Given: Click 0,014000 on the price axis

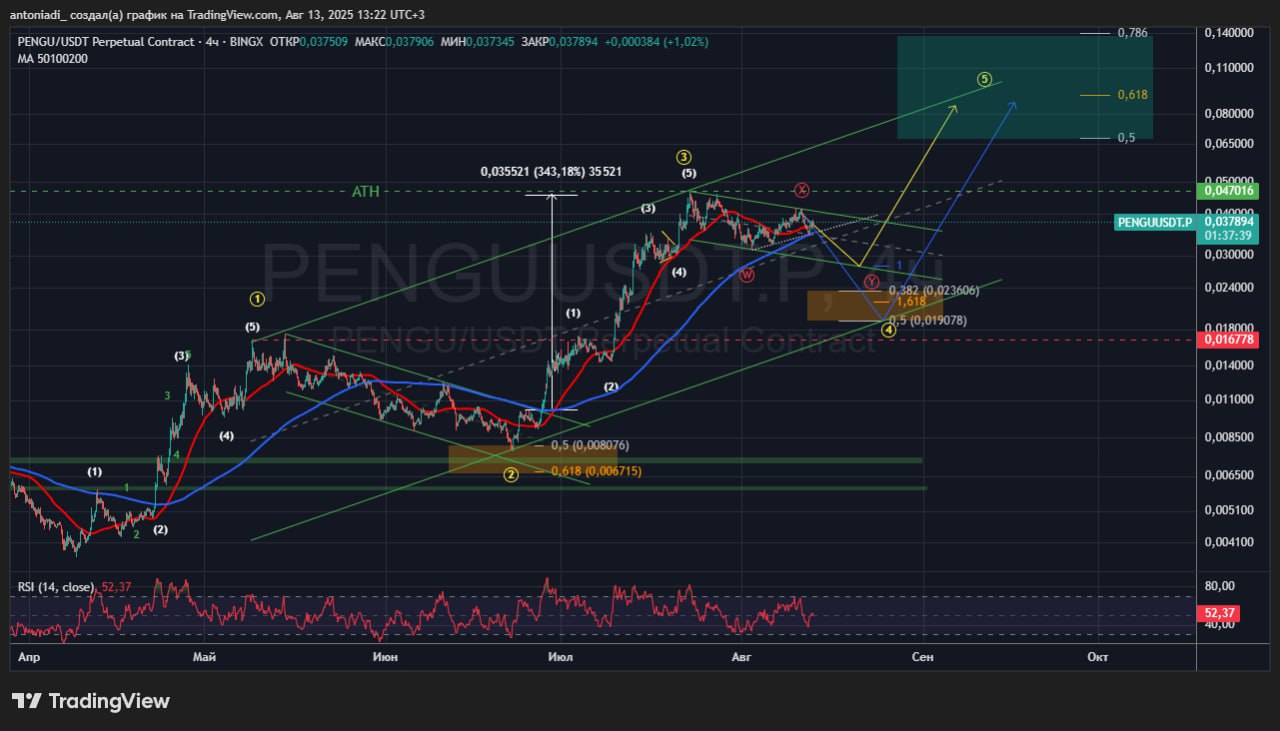Looking at the screenshot, I should click(x=1229, y=366).
